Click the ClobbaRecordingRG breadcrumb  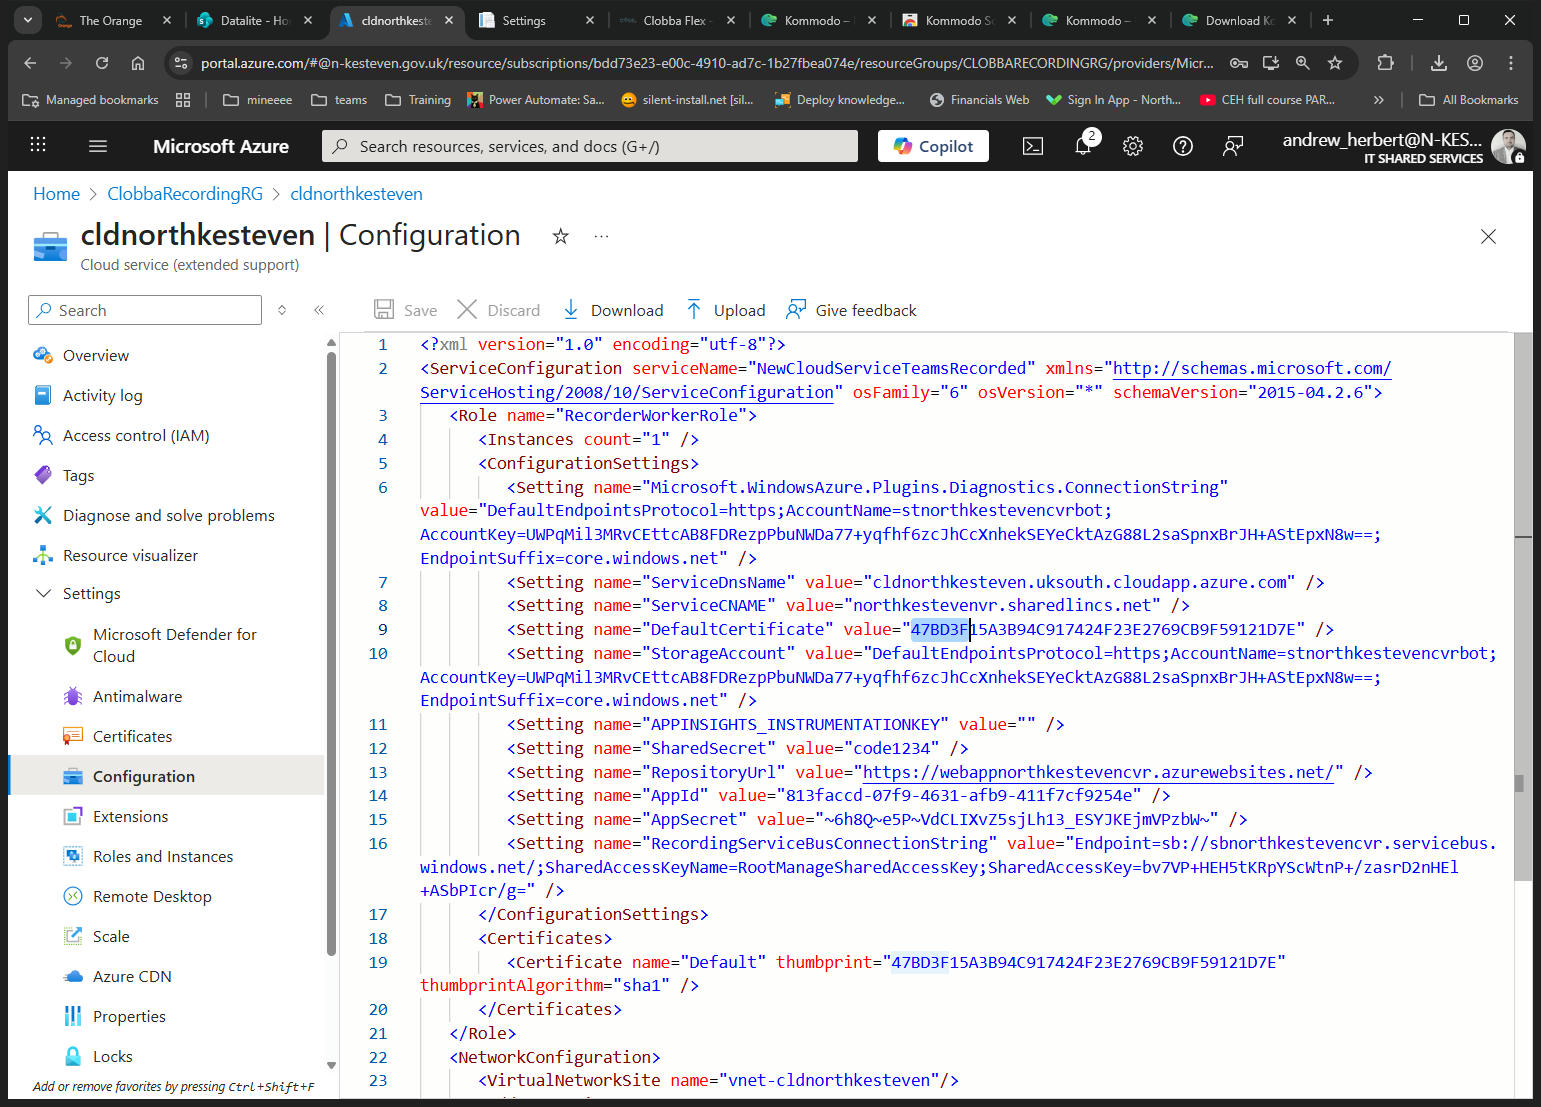185,194
